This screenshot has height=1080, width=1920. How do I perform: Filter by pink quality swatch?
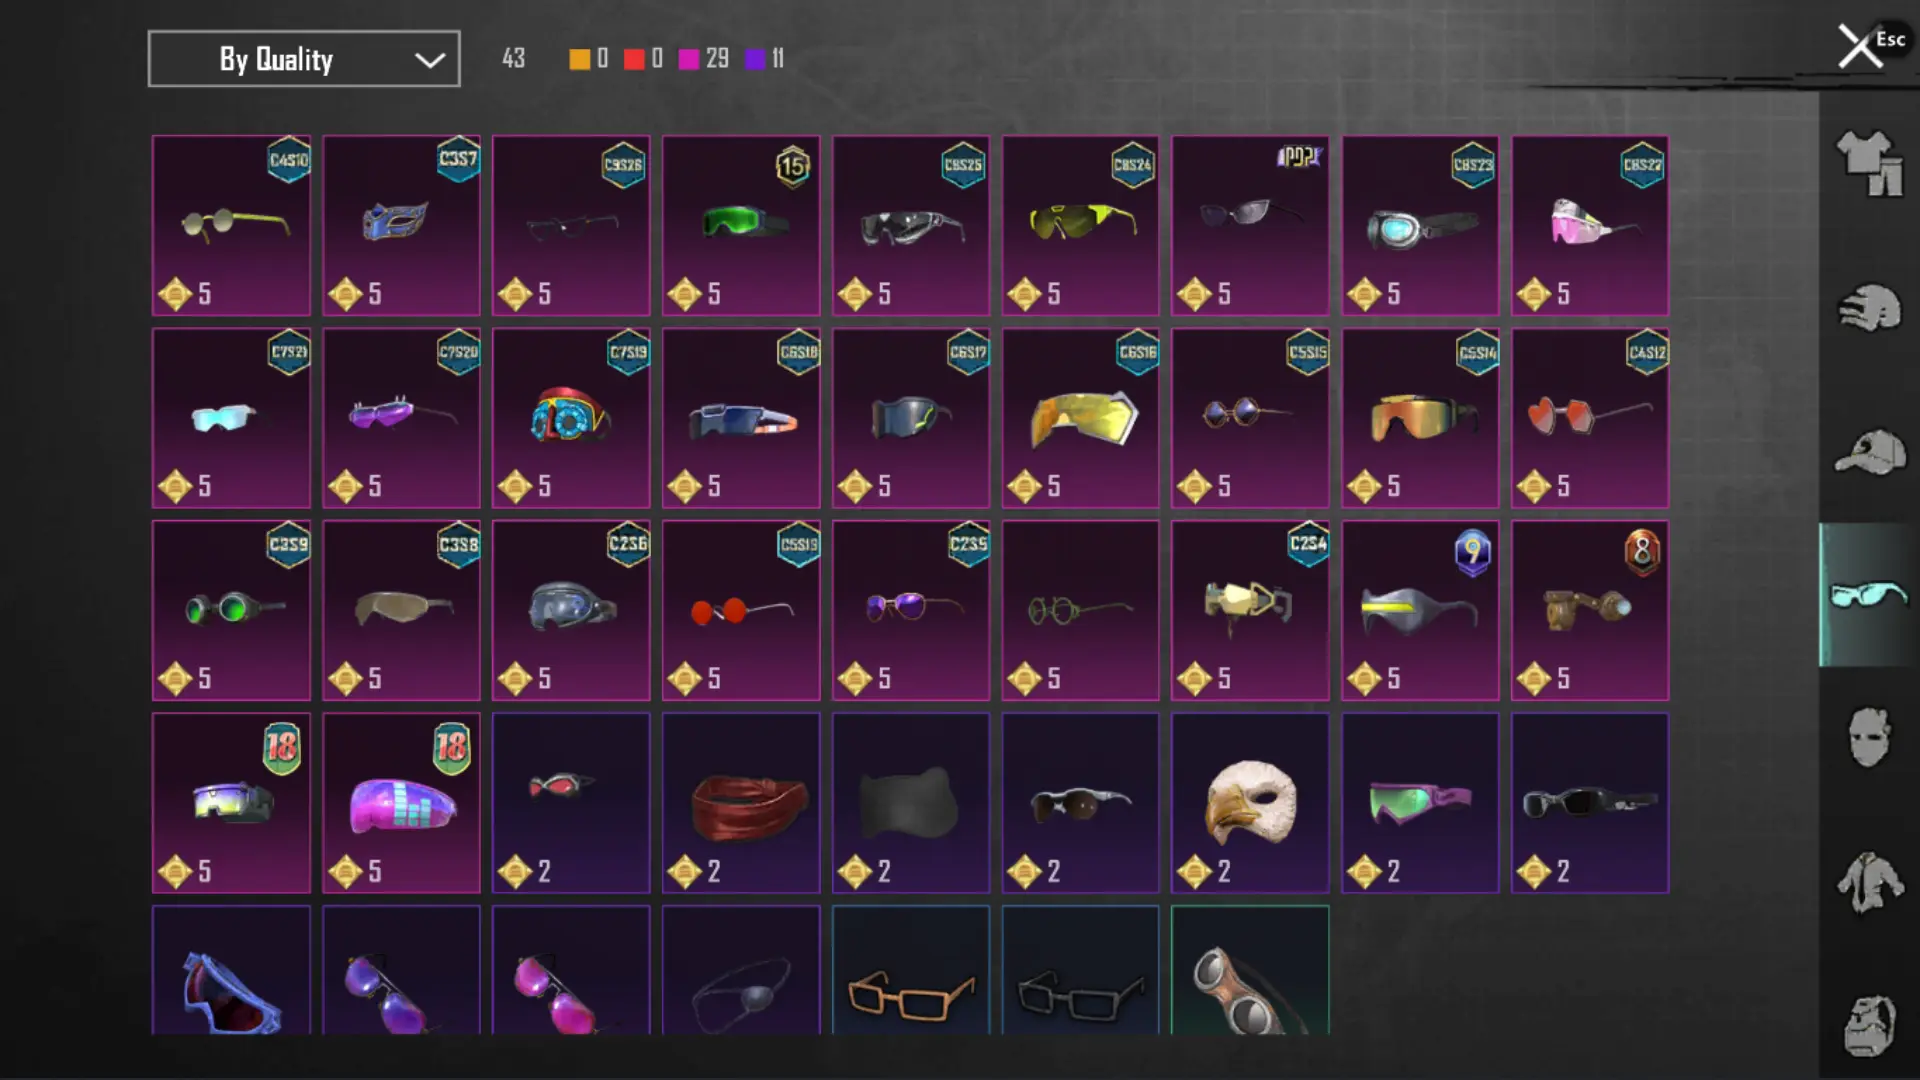click(x=689, y=59)
